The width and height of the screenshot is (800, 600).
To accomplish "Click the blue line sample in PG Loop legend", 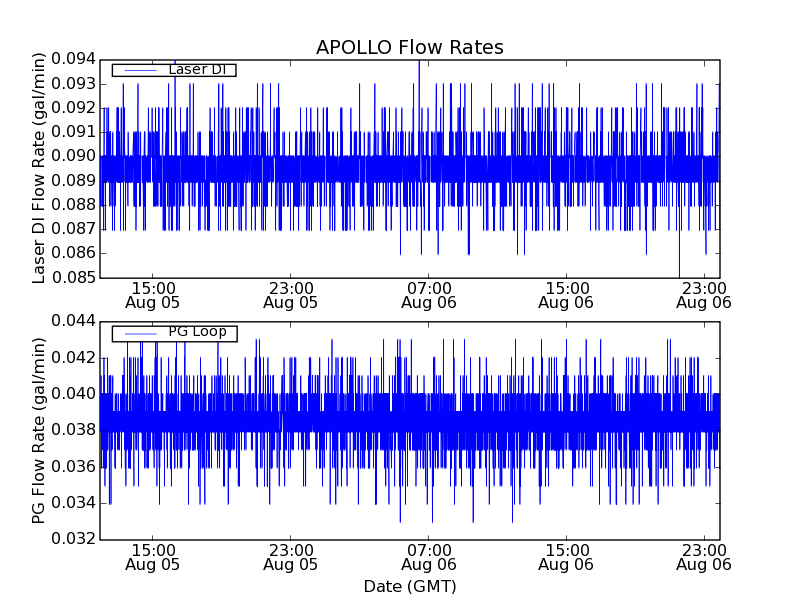I will coord(138,333).
